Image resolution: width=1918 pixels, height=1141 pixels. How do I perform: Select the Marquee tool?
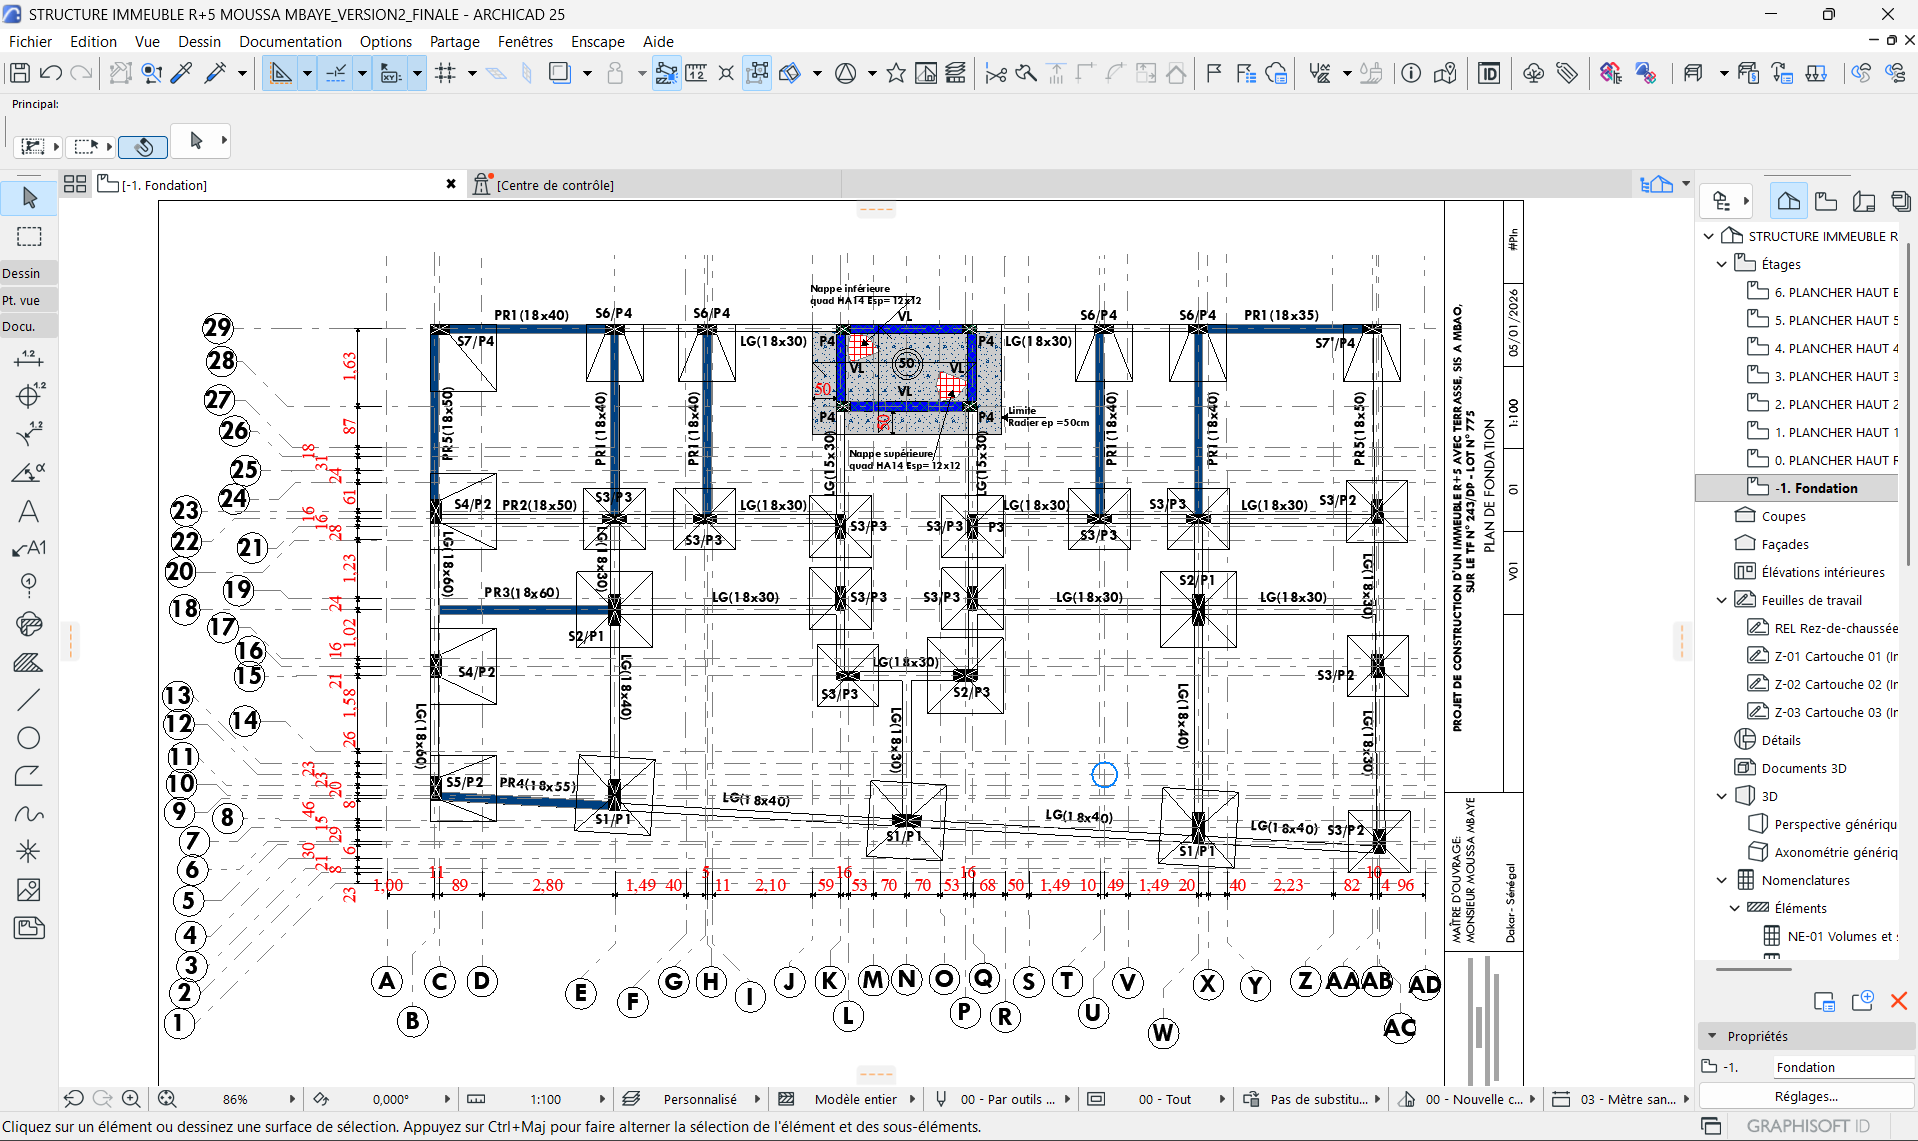[29, 237]
